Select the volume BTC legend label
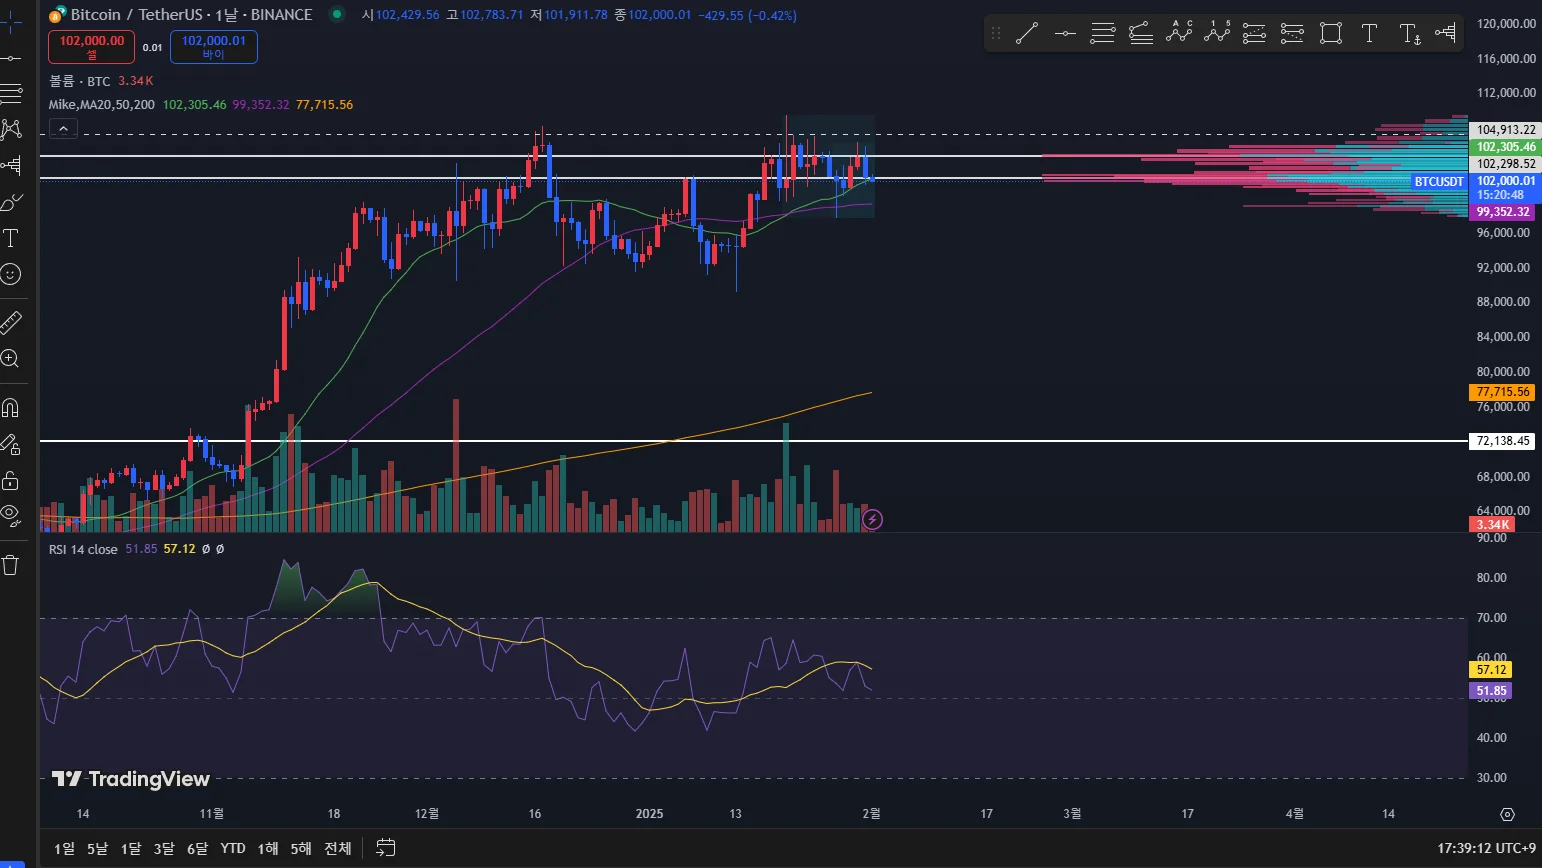Viewport: 1542px width, 868px height. [x=80, y=81]
